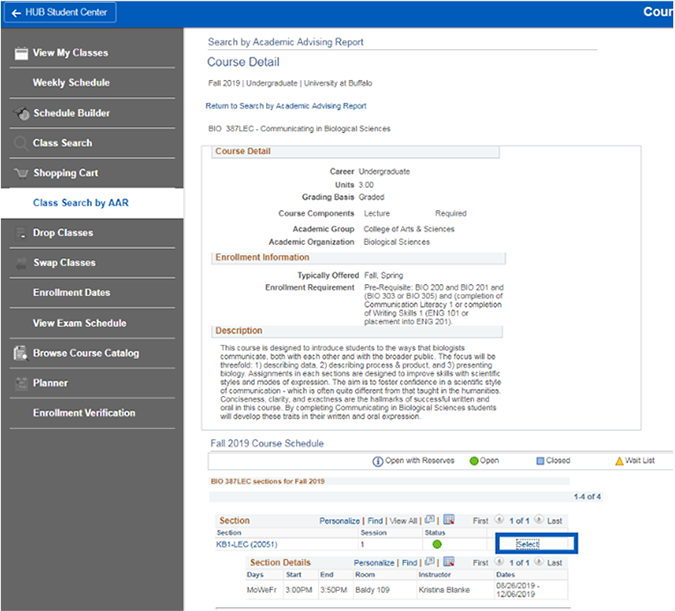Click the Schedule Builder icon in the sidebar
This screenshot has width=675, height=611.
(21, 113)
